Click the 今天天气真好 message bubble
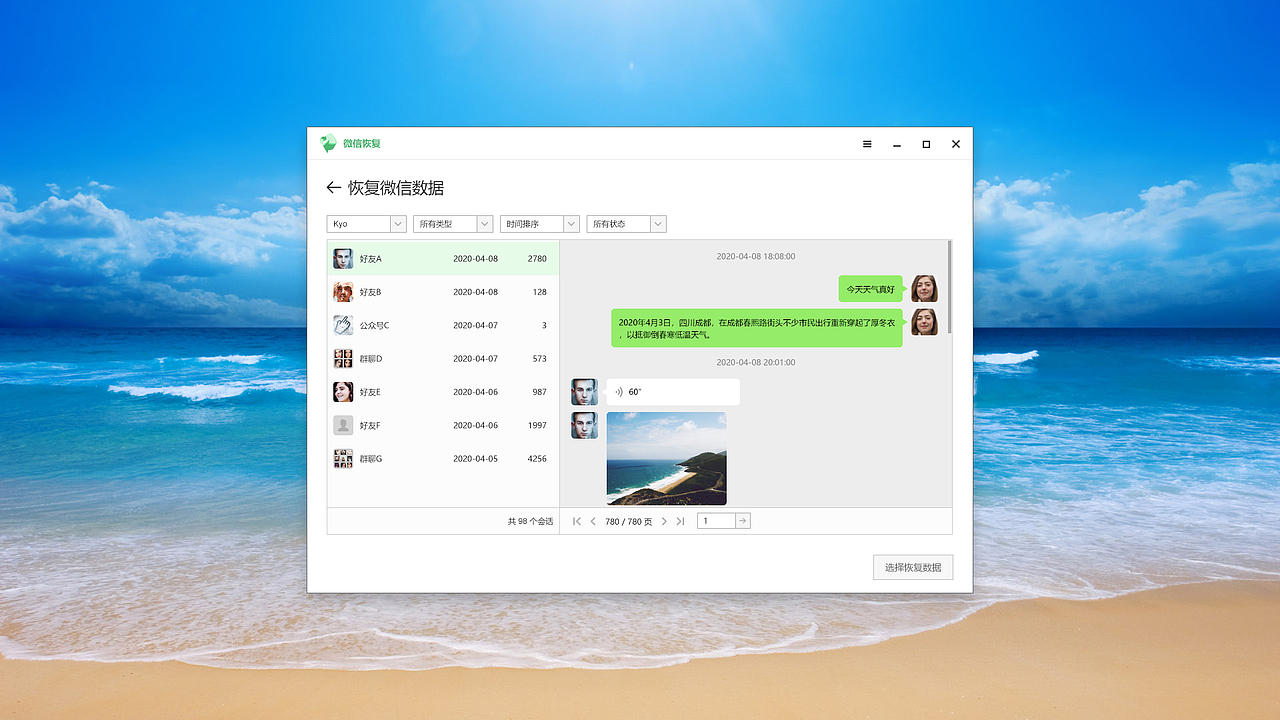The height and width of the screenshot is (720, 1280). coord(871,289)
